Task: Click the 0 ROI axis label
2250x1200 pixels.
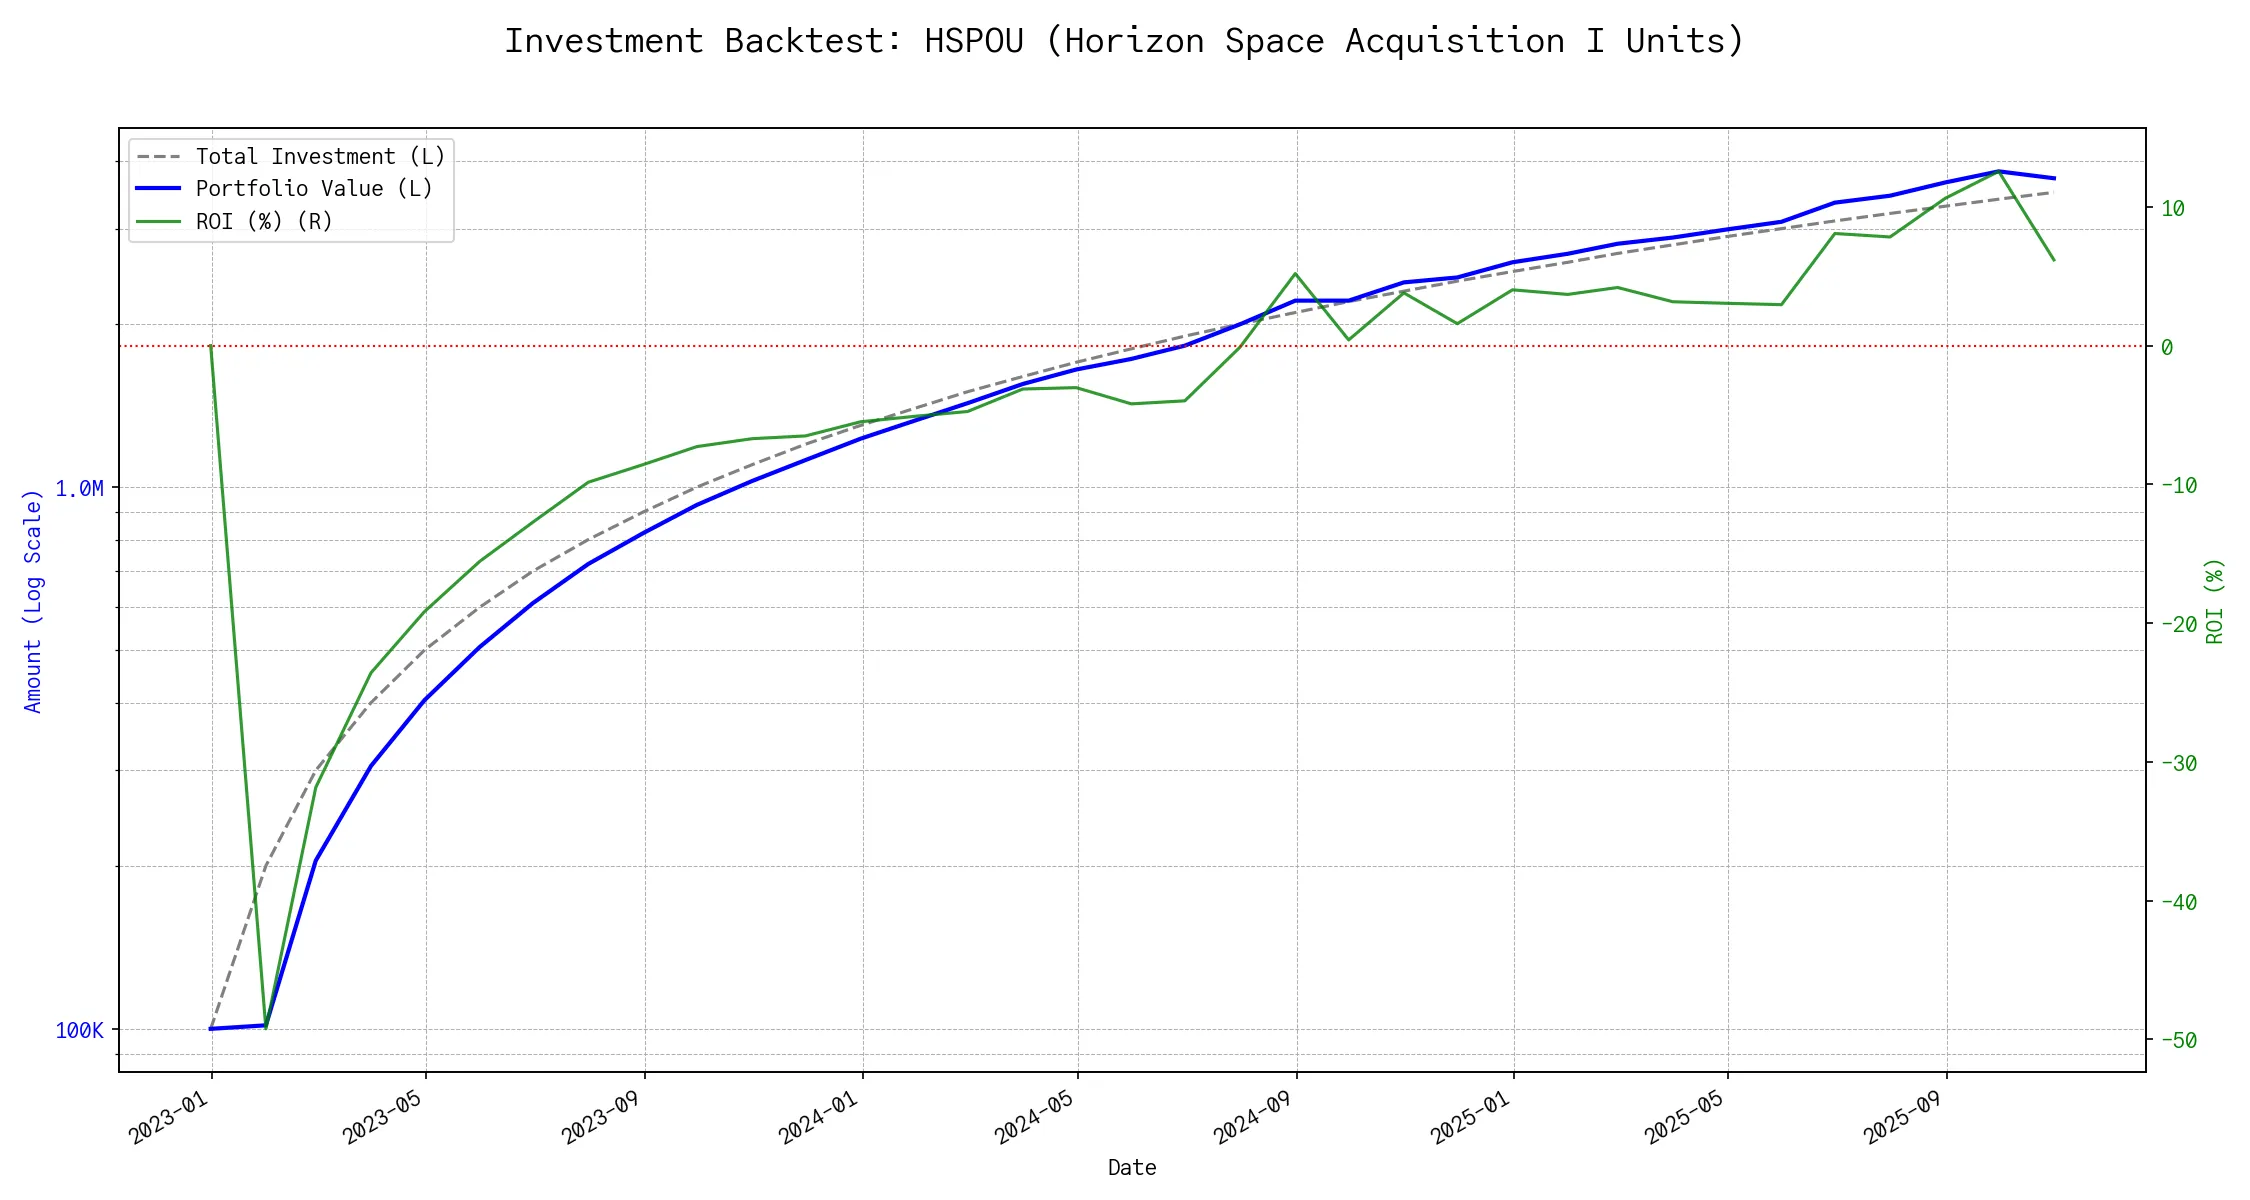Action: [2167, 347]
